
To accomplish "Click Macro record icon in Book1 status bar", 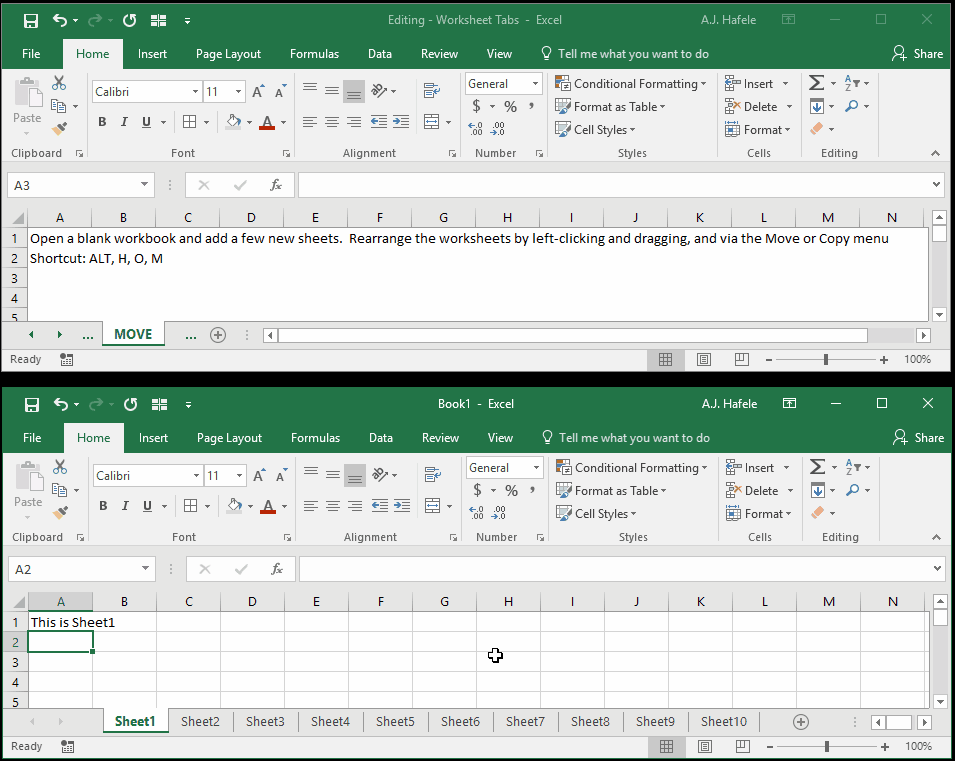I will [68, 746].
